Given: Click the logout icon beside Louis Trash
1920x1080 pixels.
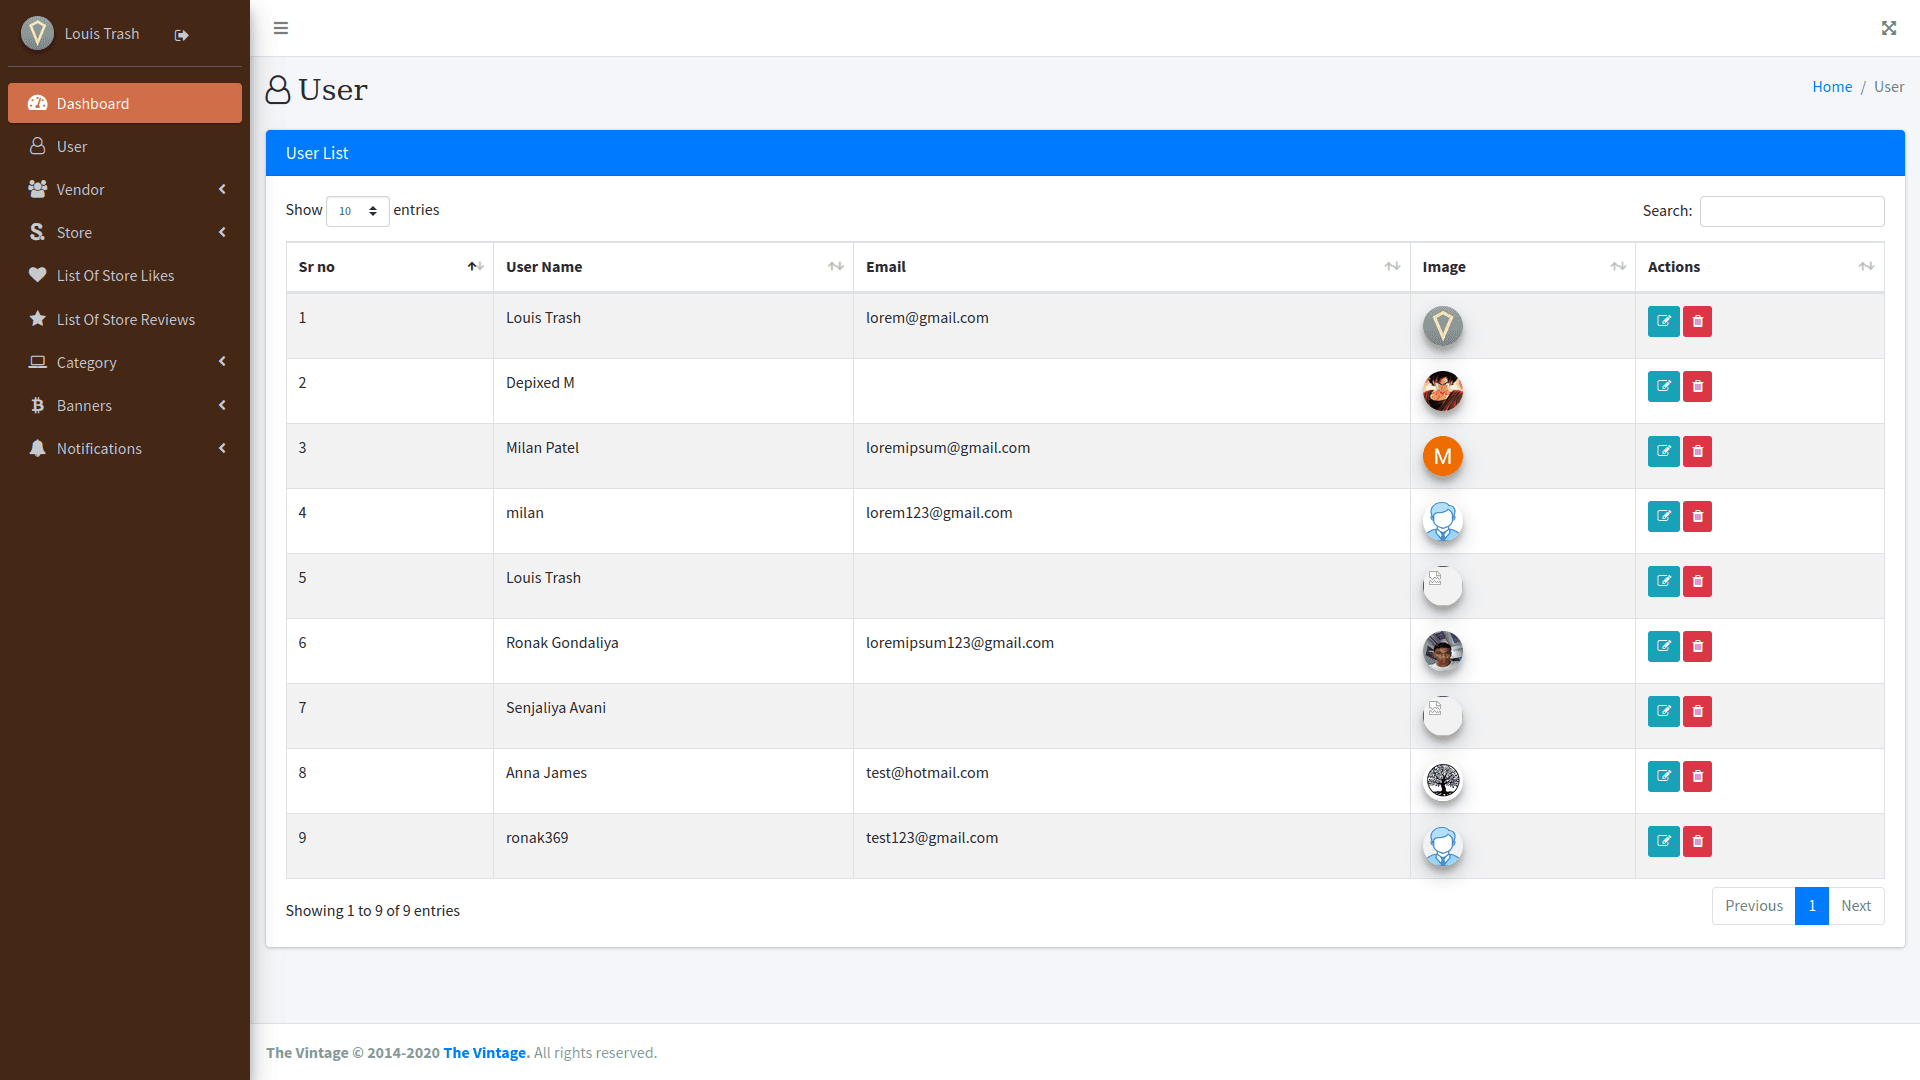Looking at the screenshot, I should pyautogui.click(x=181, y=34).
